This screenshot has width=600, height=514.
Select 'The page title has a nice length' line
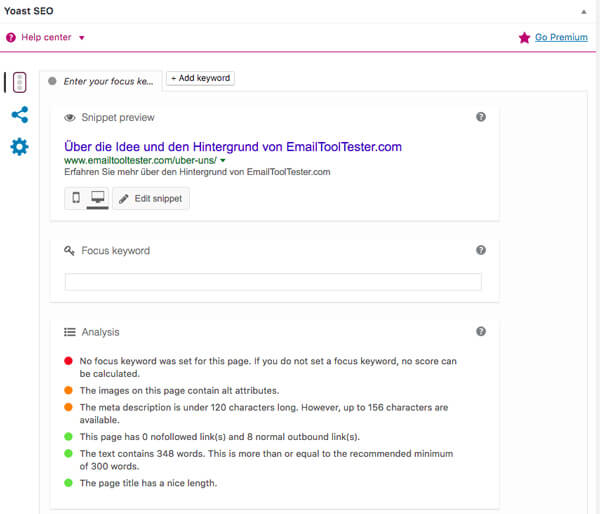(148, 483)
